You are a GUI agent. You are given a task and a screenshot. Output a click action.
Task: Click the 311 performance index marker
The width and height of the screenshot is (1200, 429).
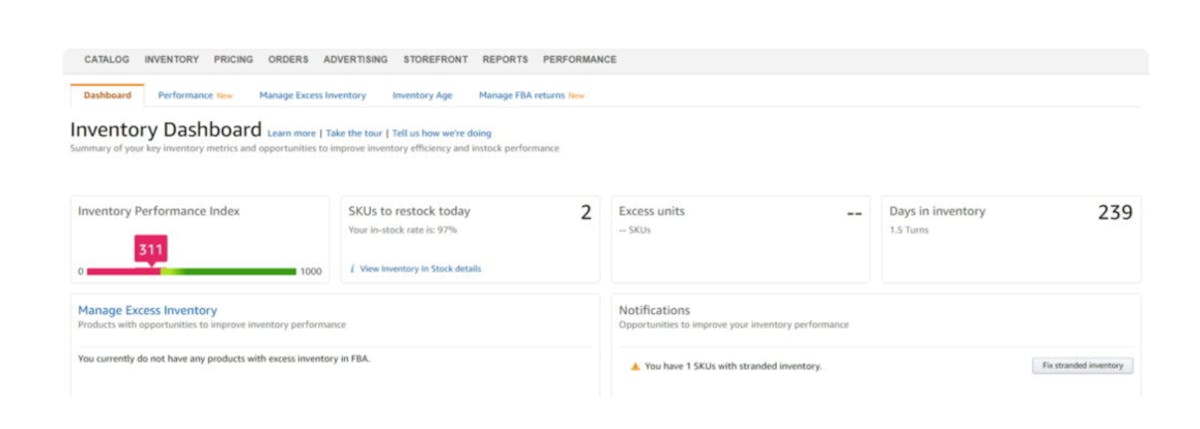coord(150,250)
